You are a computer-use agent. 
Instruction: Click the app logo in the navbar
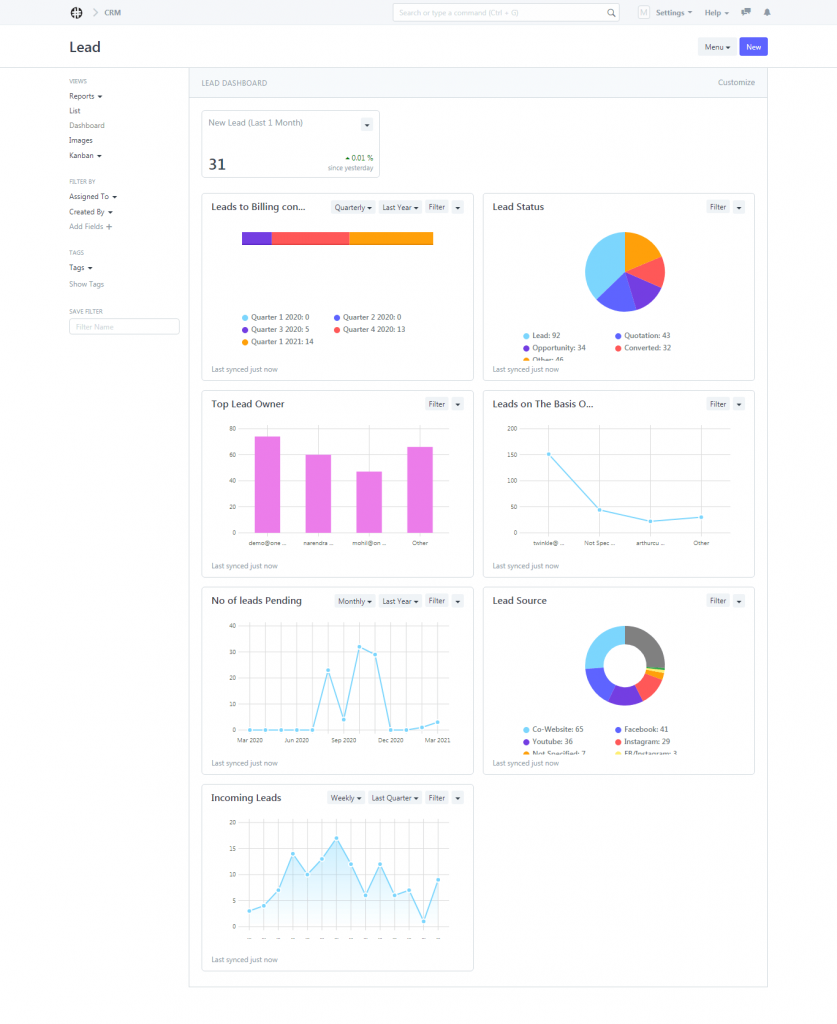pos(76,13)
